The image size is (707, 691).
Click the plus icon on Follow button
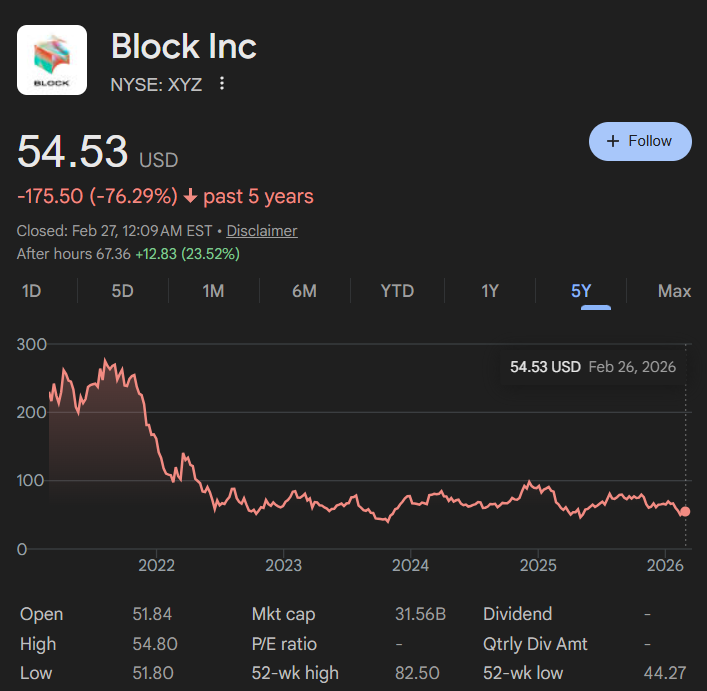coord(613,141)
